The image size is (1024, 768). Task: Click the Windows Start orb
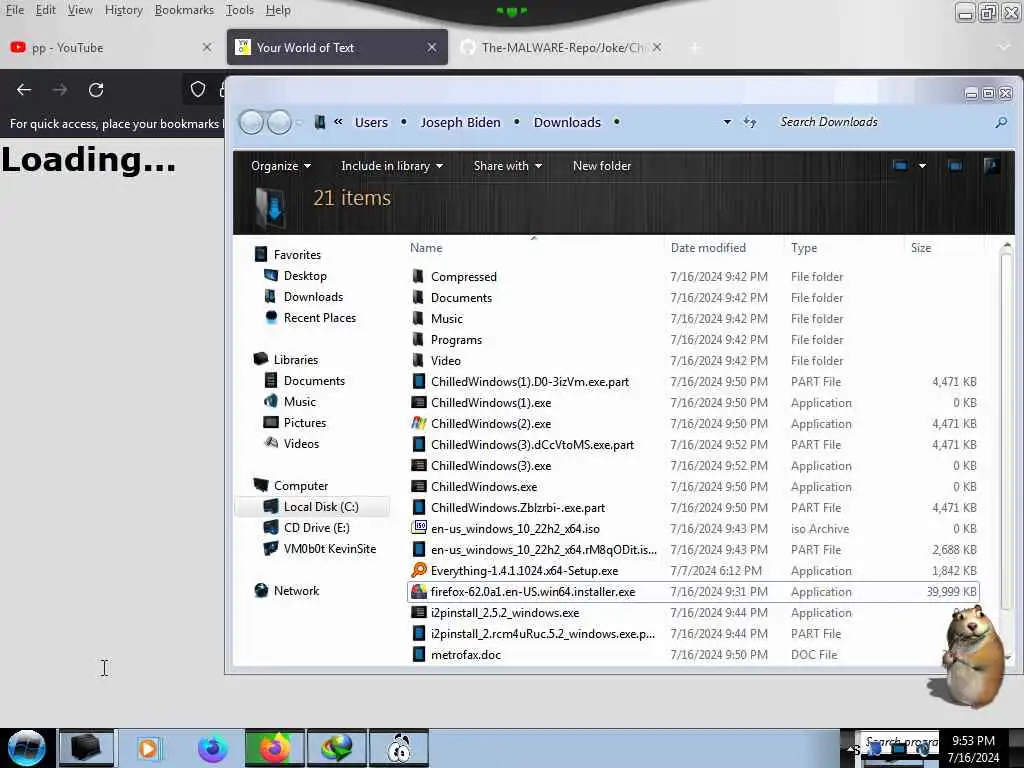[x=26, y=748]
